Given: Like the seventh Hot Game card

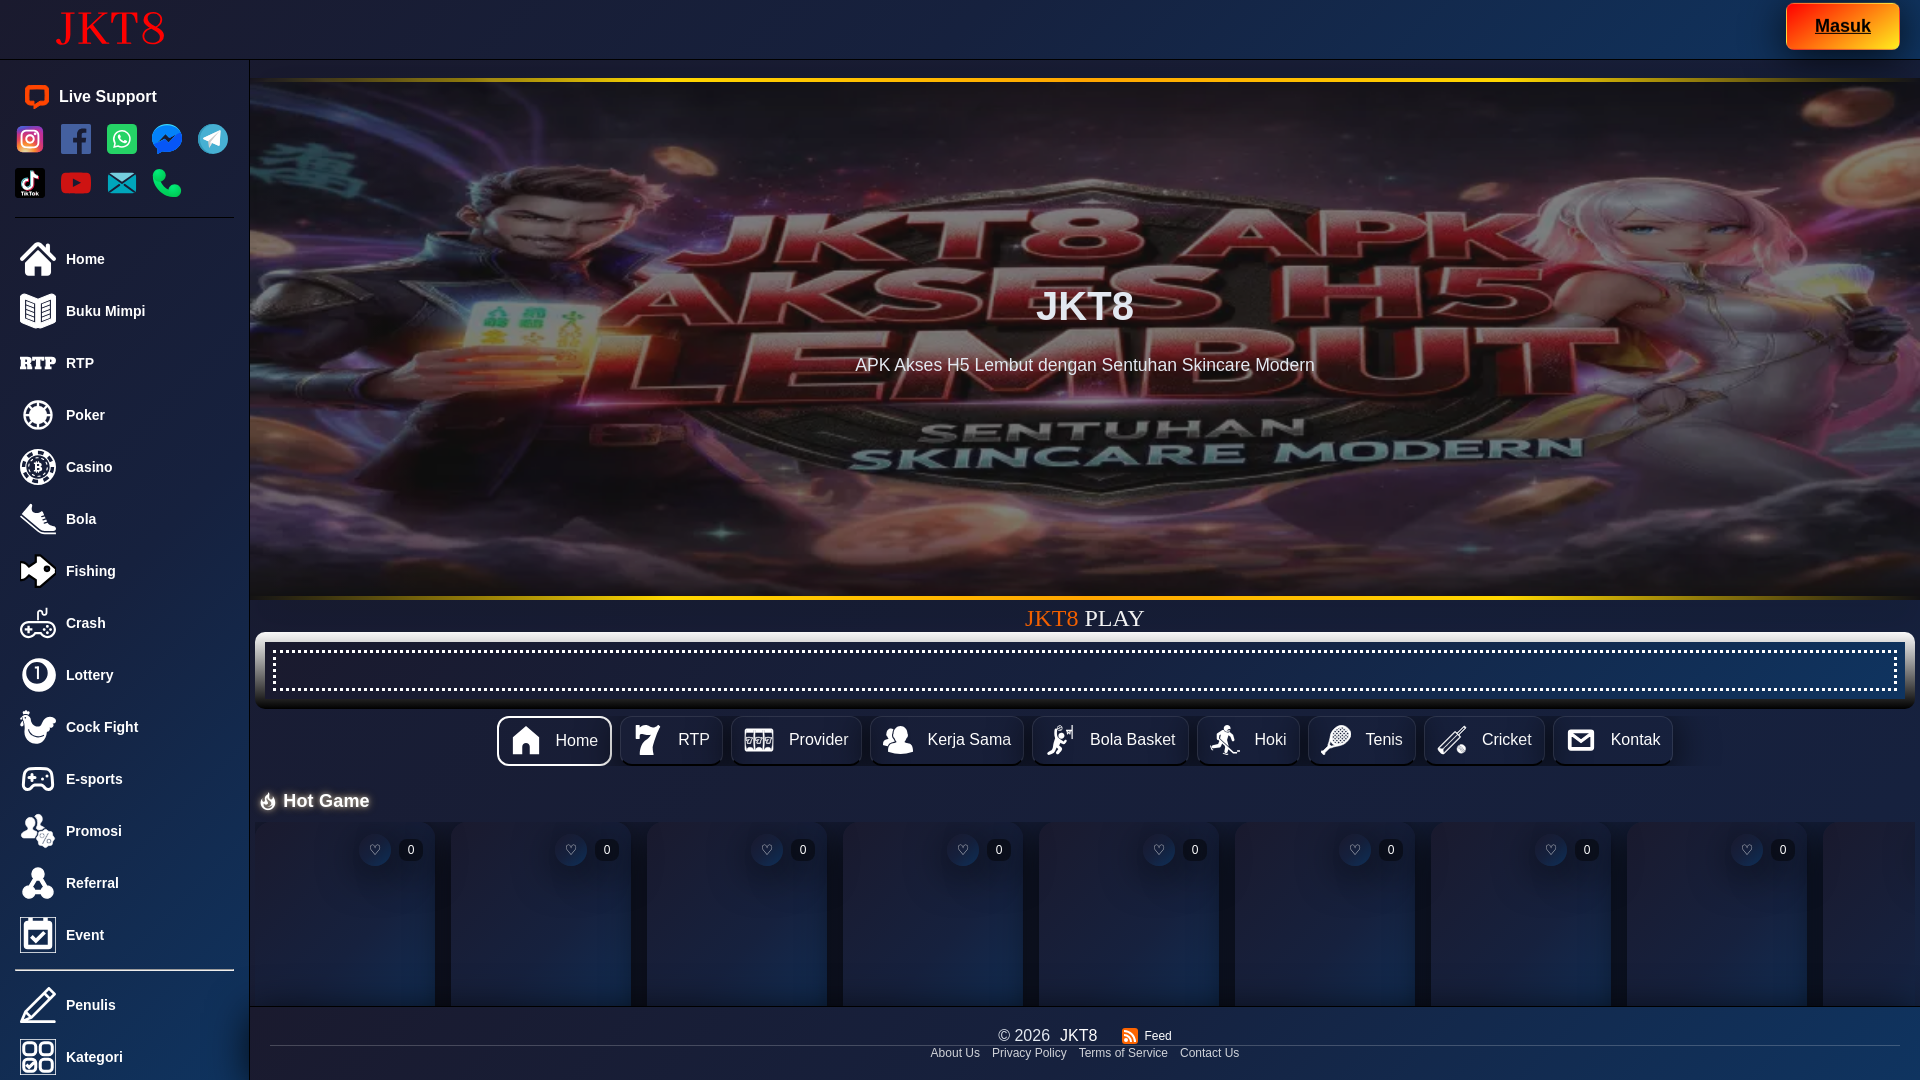Looking at the screenshot, I should point(1551,850).
